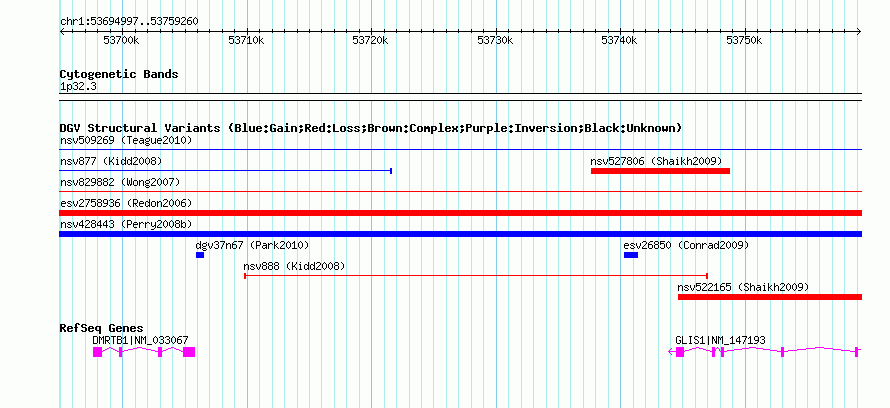
Task: Click the chr1:53694997..53759260 coordinate label
Action: click(x=129, y=22)
